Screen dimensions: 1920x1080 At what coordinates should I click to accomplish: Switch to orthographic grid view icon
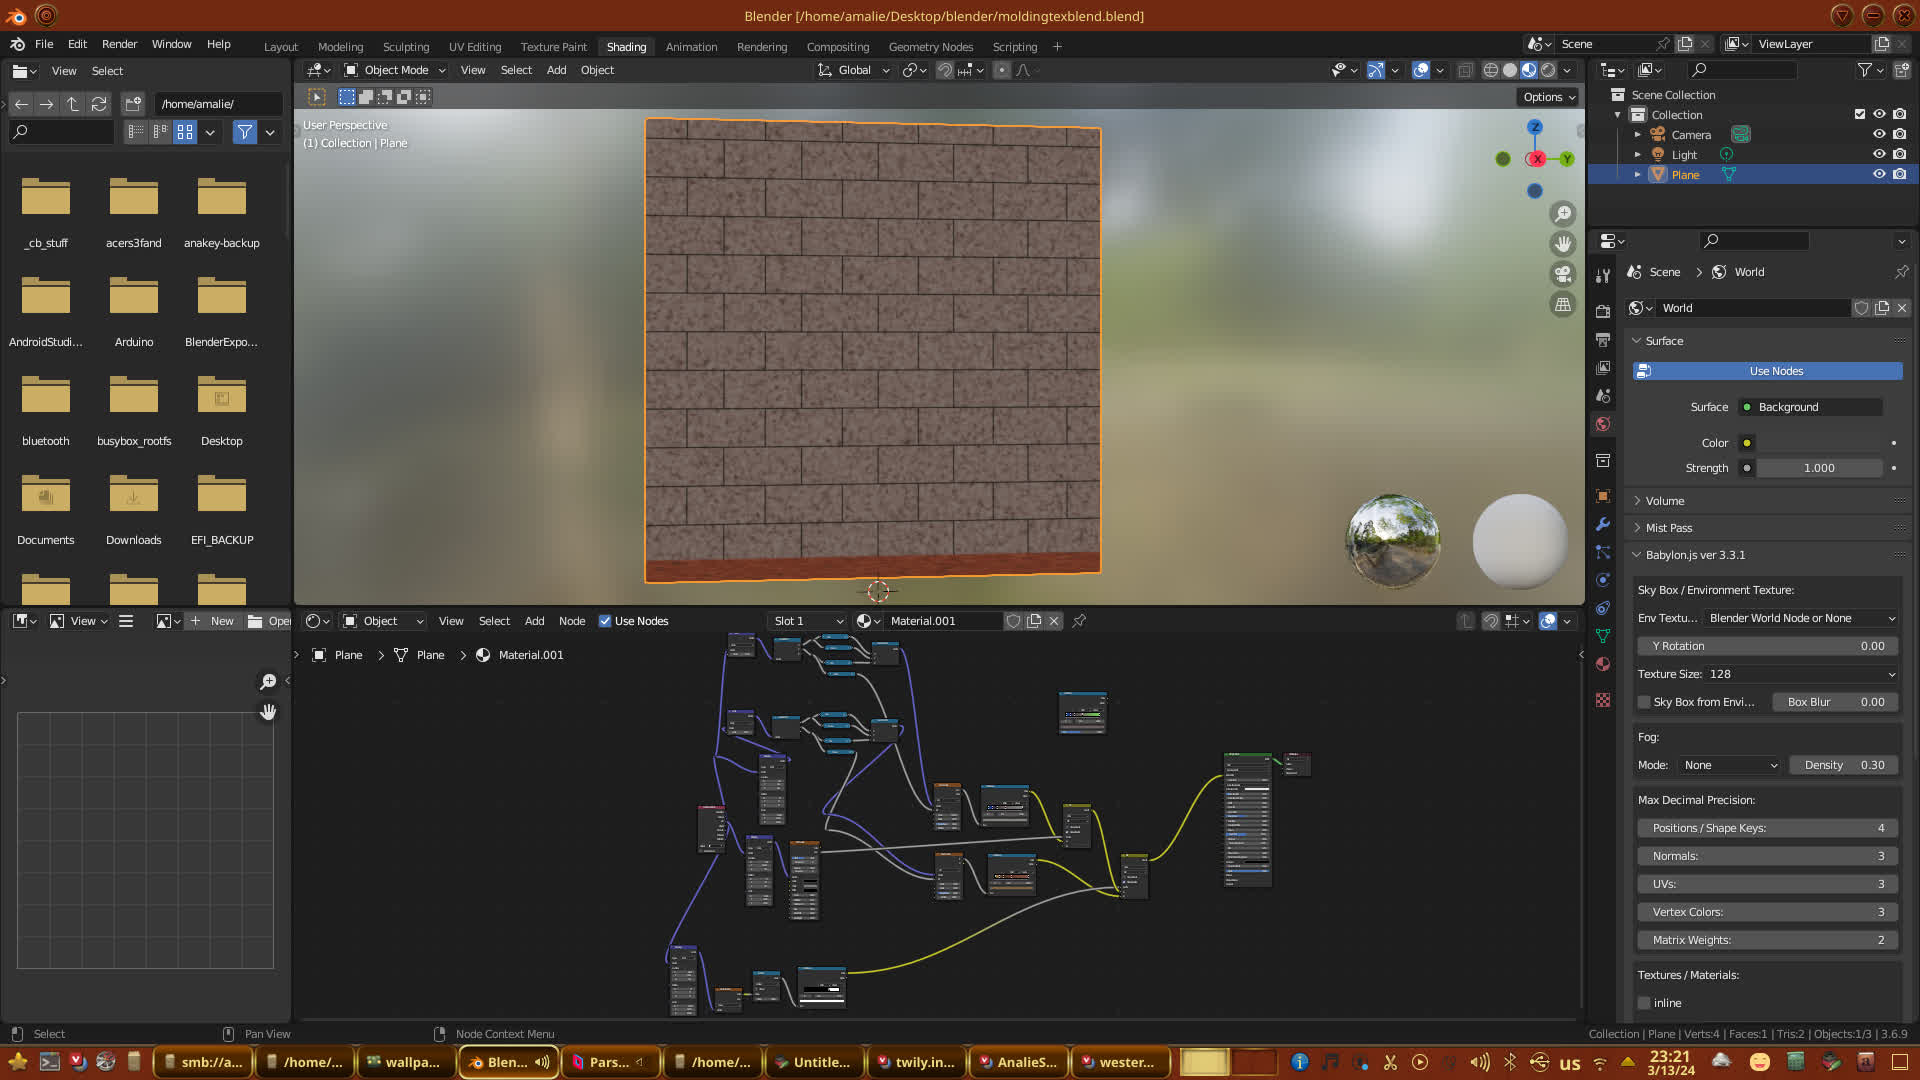(x=1562, y=305)
